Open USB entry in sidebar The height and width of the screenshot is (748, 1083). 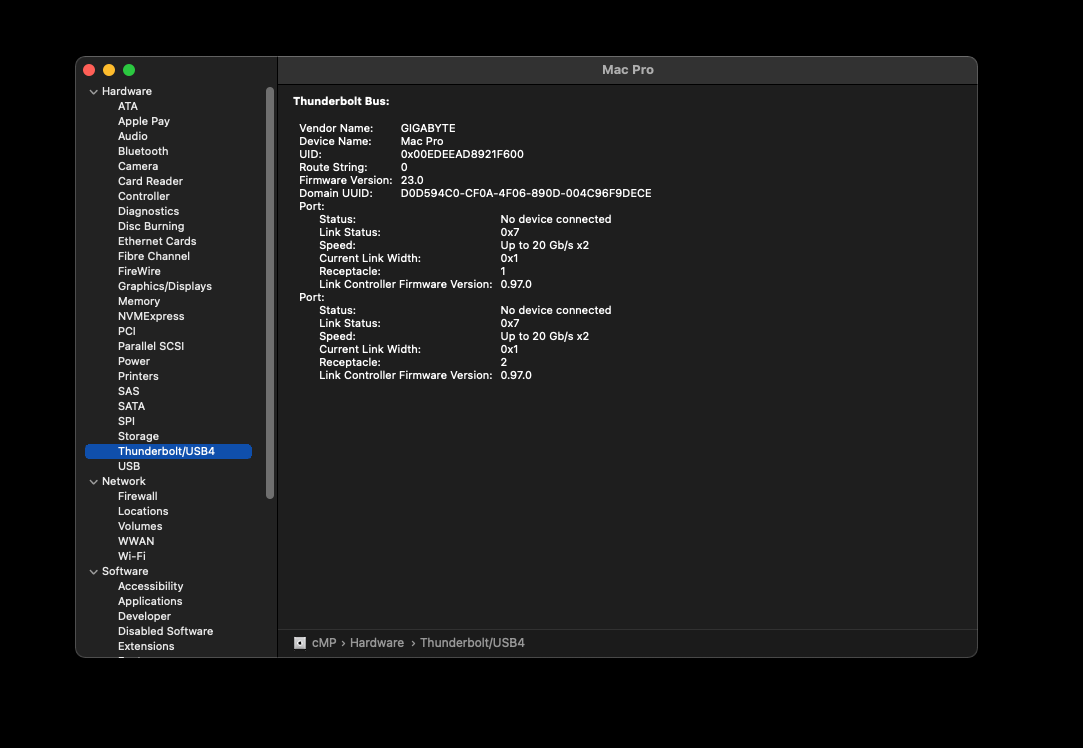[129, 466]
